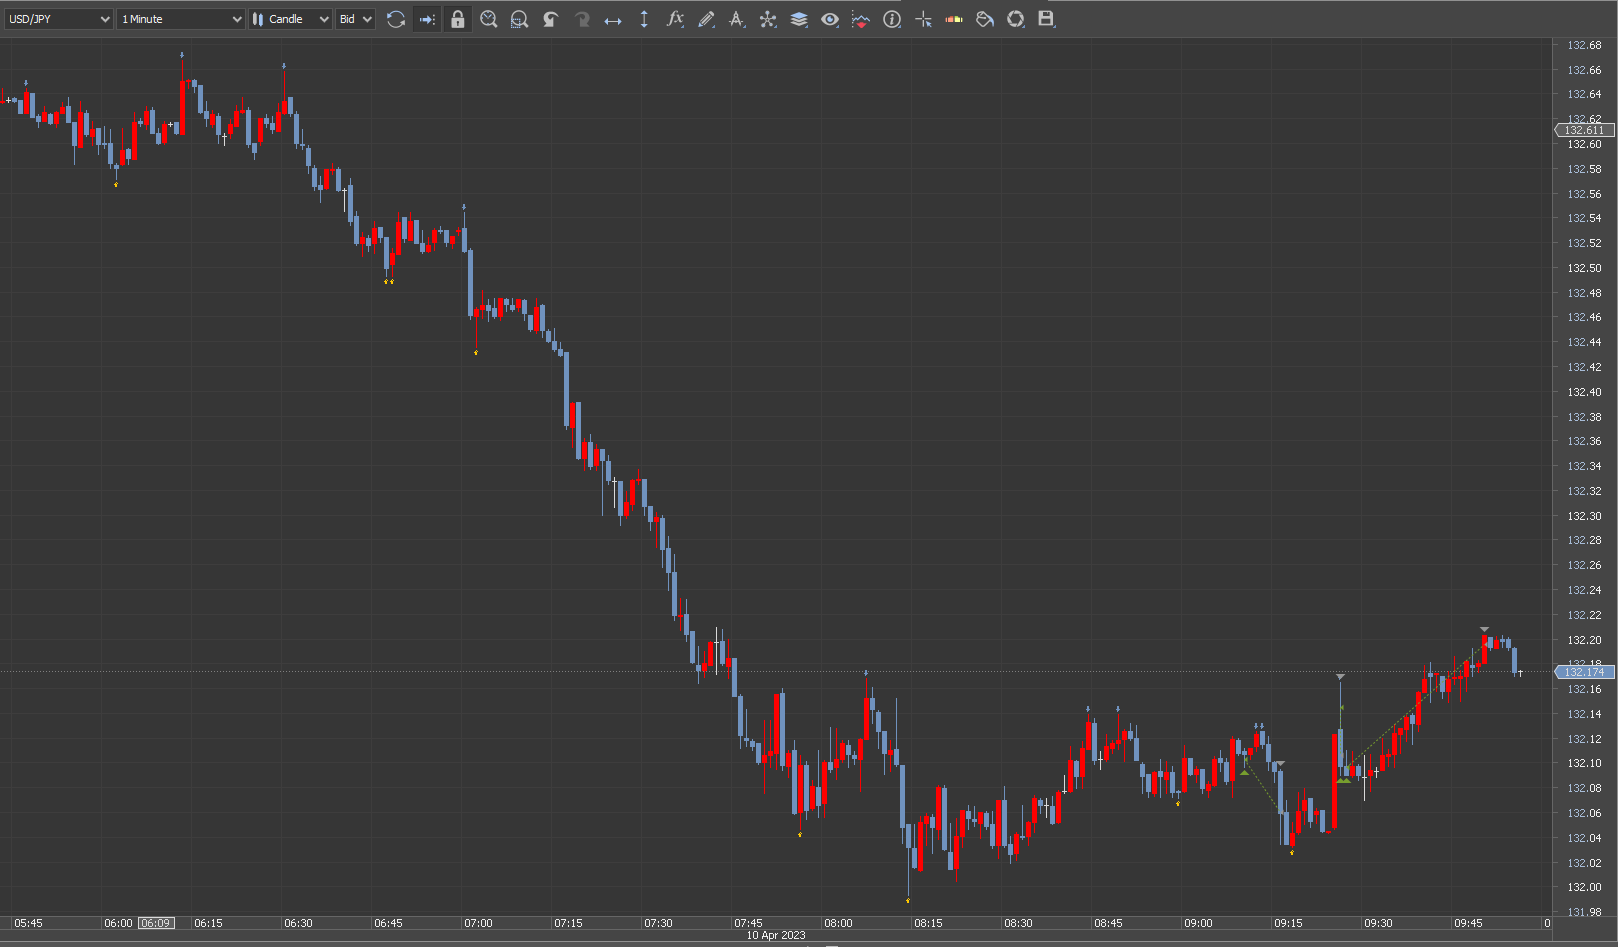Click the magnifier zoom icon
This screenshot has height=947, width=1618.
click(x=489, y=19)
